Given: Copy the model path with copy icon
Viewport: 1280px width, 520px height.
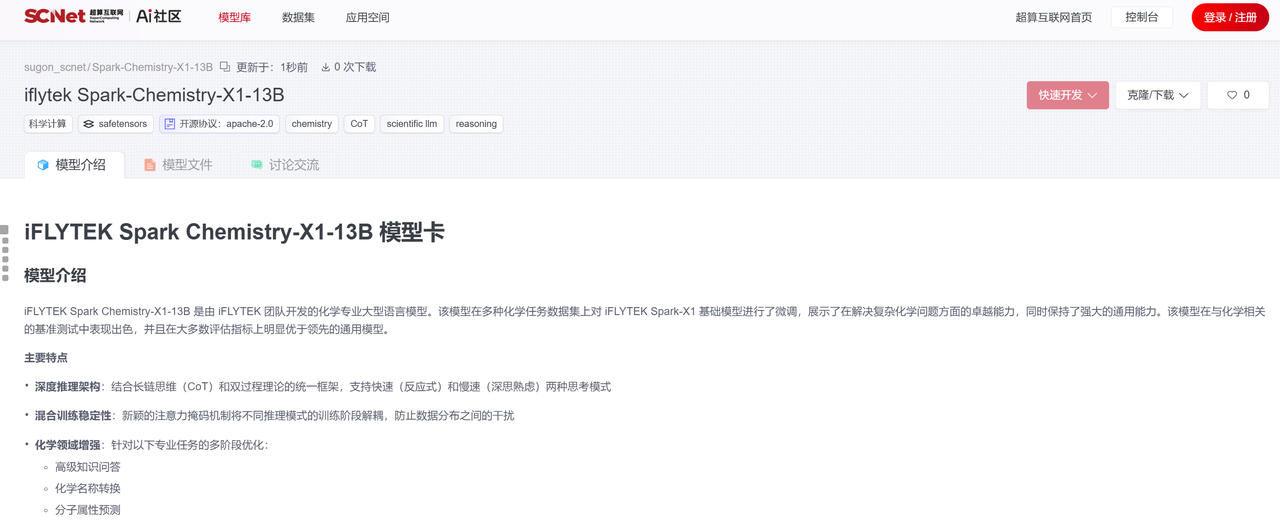Looking at the screenshot, I should pos(225,67).
